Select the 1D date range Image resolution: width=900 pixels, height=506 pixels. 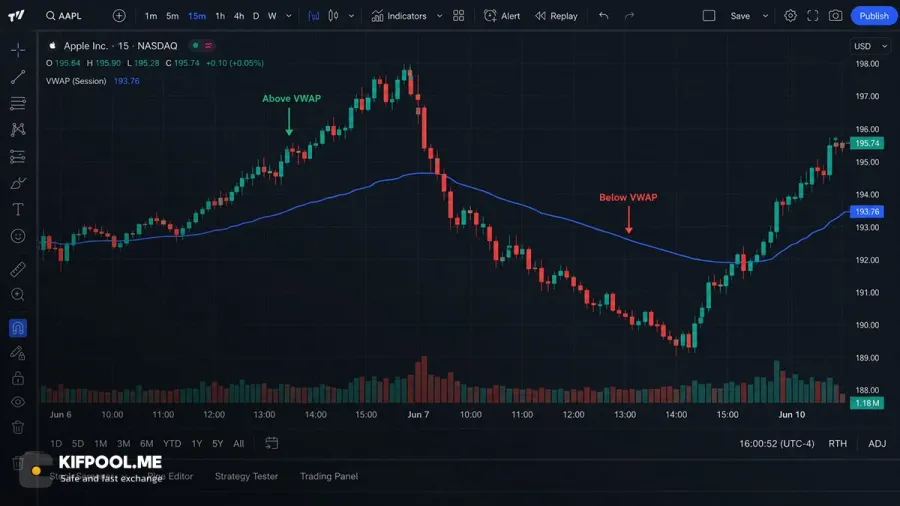(x=56, y=443)
